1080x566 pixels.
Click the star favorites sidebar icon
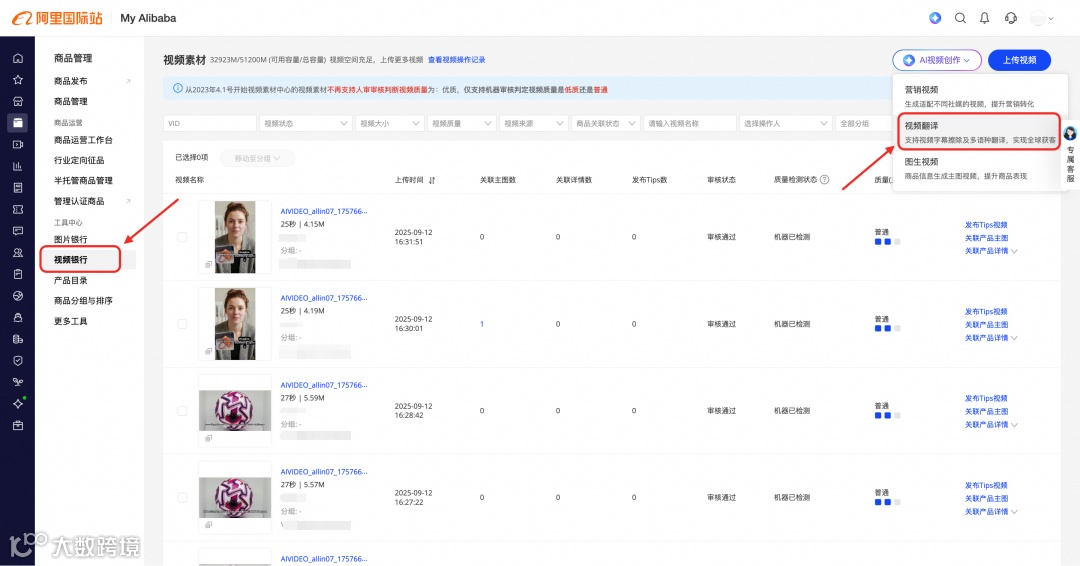tap(18, 80)
